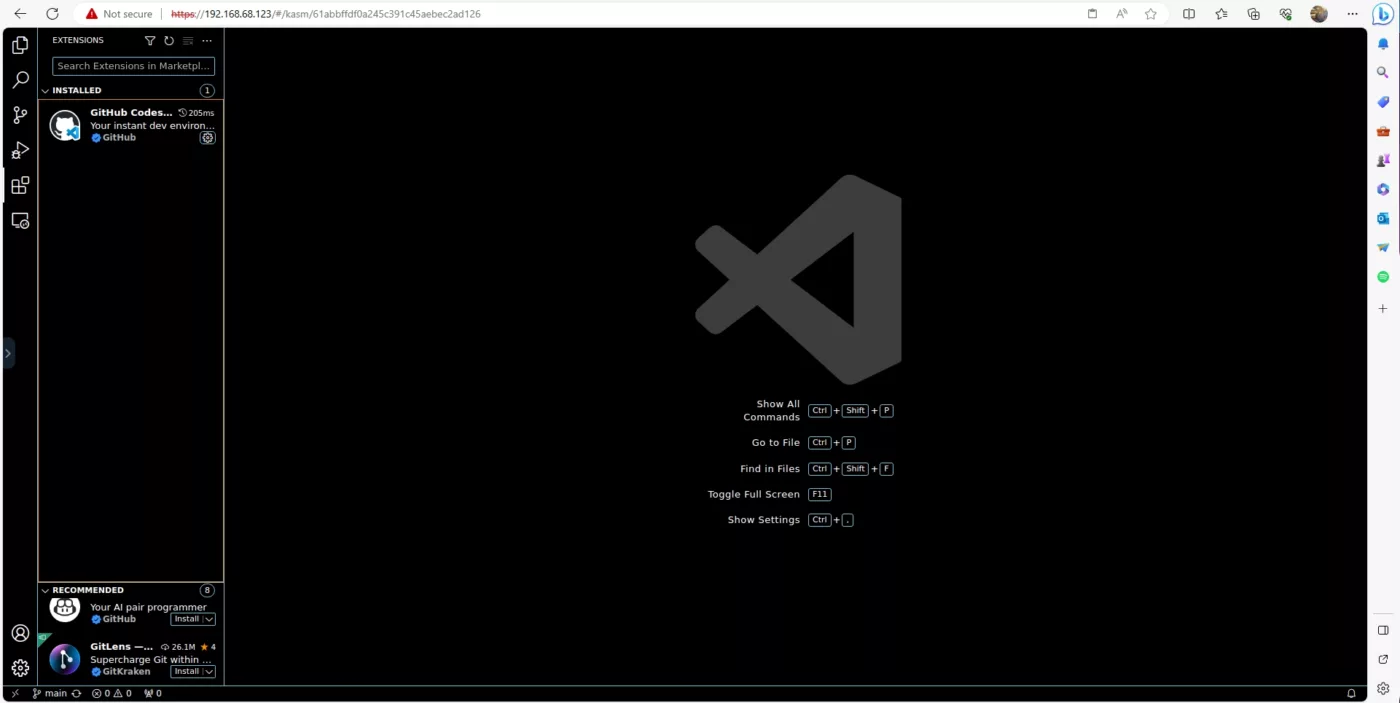The height and width of the screenshot is (703, 1400).
Task: Clear extensions search results icon
Action: click(188, 41)
